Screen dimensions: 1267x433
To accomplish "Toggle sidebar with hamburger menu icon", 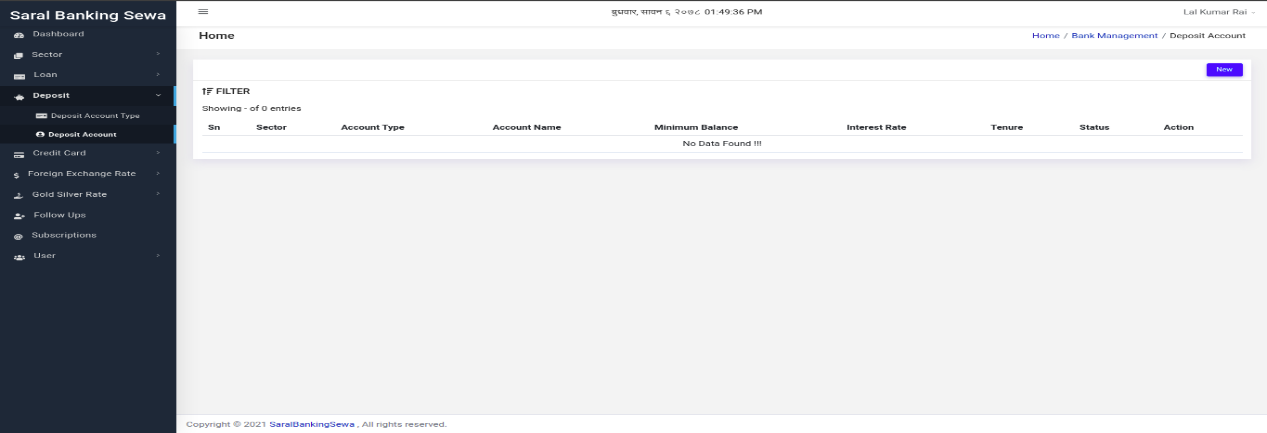I will pyautogui.click(x=203, y=12).
